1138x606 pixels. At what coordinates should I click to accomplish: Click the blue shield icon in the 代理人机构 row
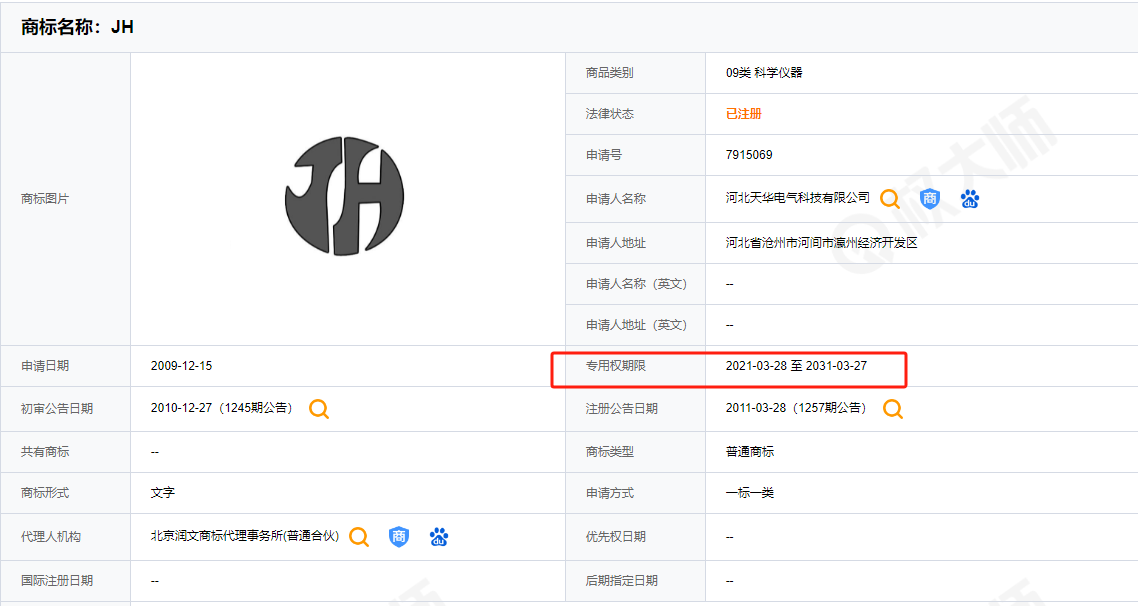[x=399, y=537]
